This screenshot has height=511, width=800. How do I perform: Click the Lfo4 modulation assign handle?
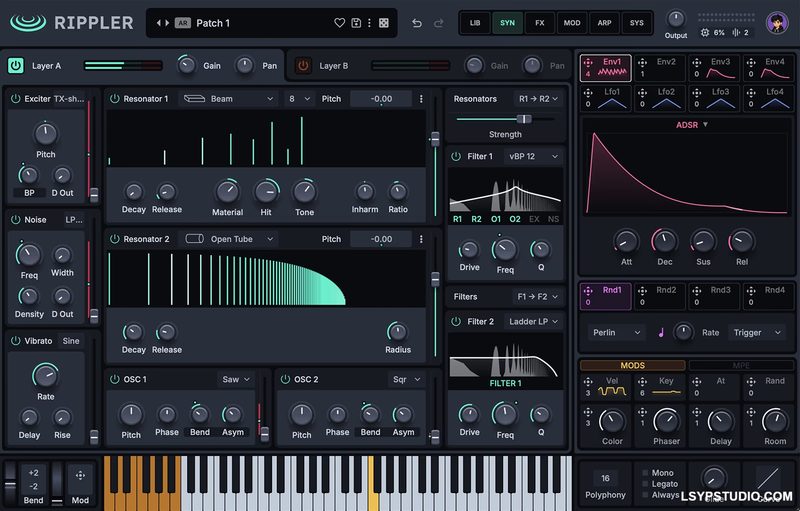(751, 92)
